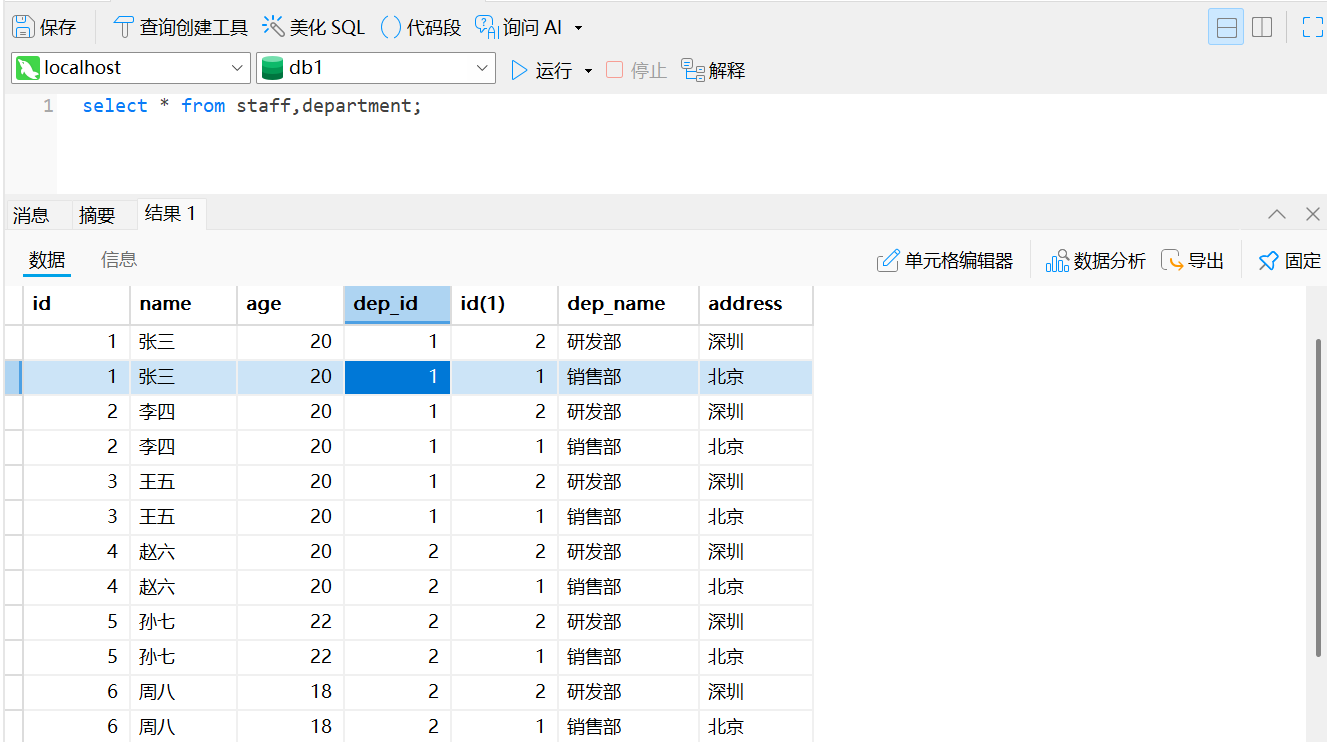This screenshot has height=742, width=1327.
Task: Click the dep_name column header
Action: coord(628,304)
